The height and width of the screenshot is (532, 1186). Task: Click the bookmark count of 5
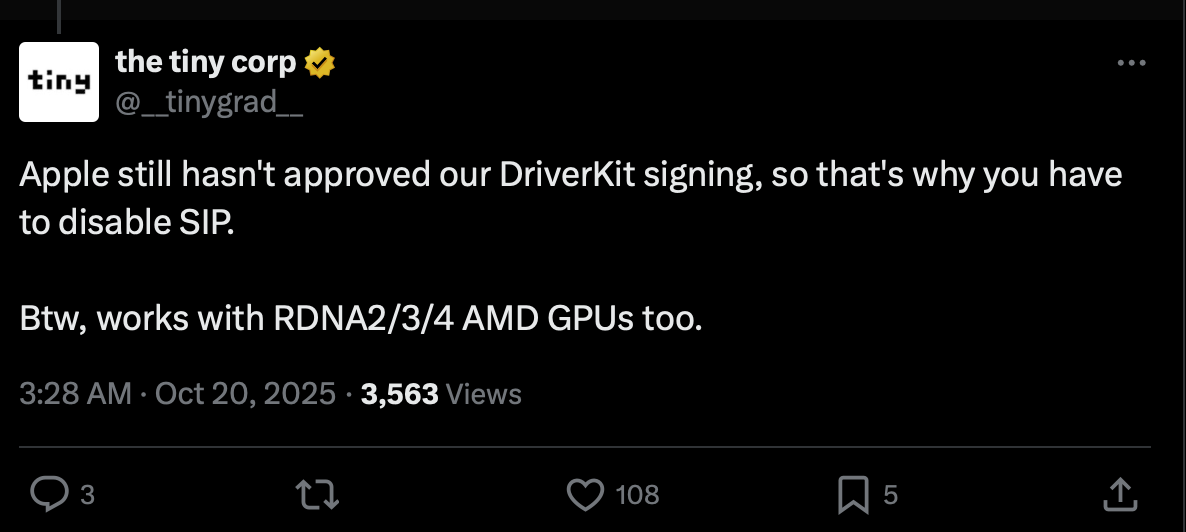pos(891,494)
